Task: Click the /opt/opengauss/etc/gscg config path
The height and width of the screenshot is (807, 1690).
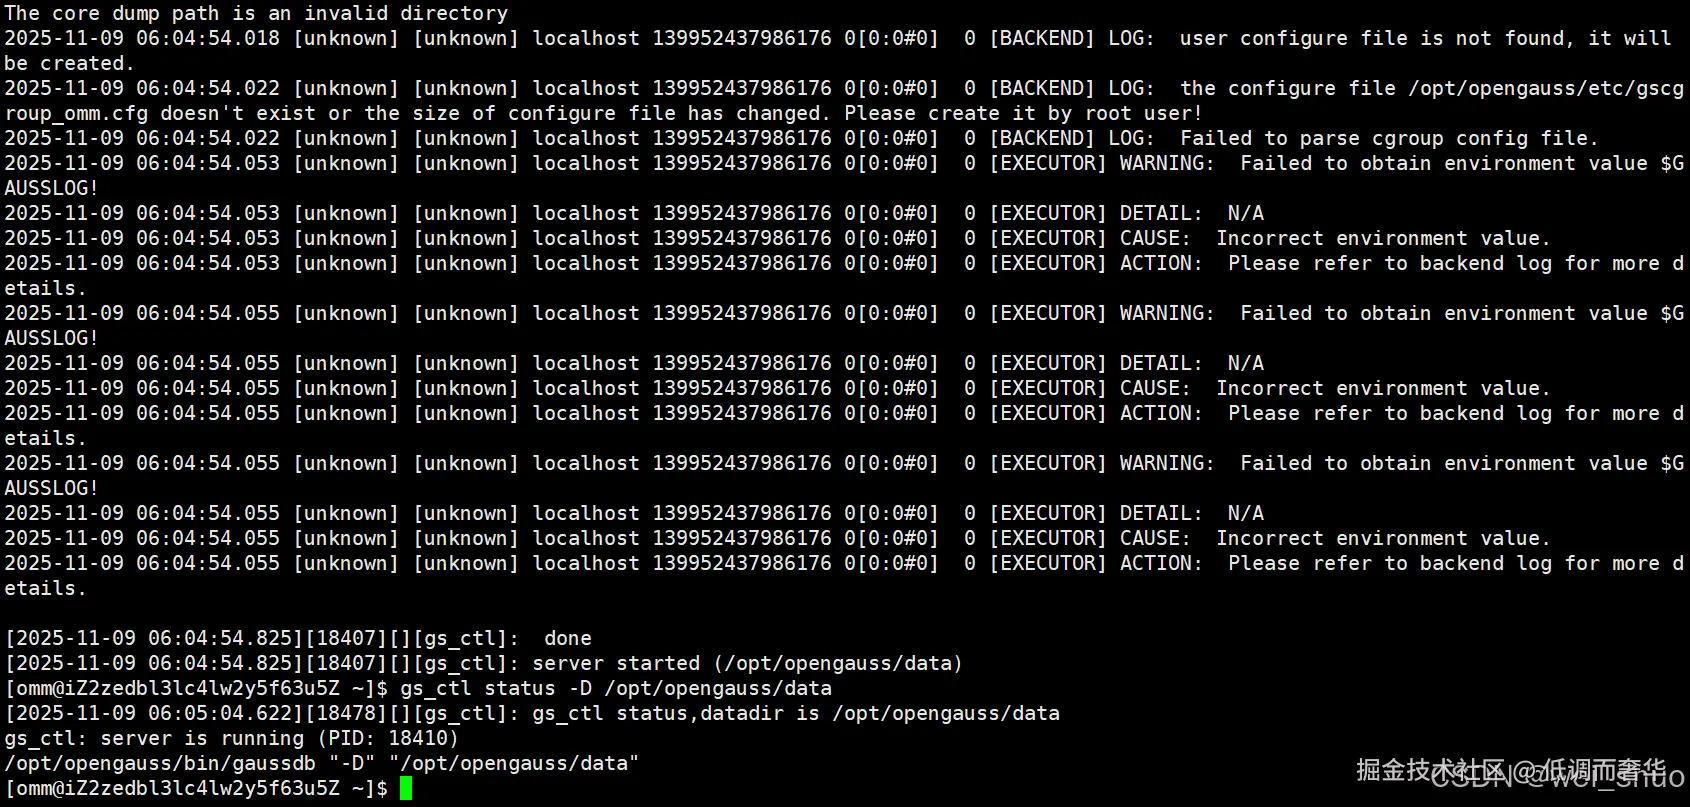Action: (x=1546, y=88)
